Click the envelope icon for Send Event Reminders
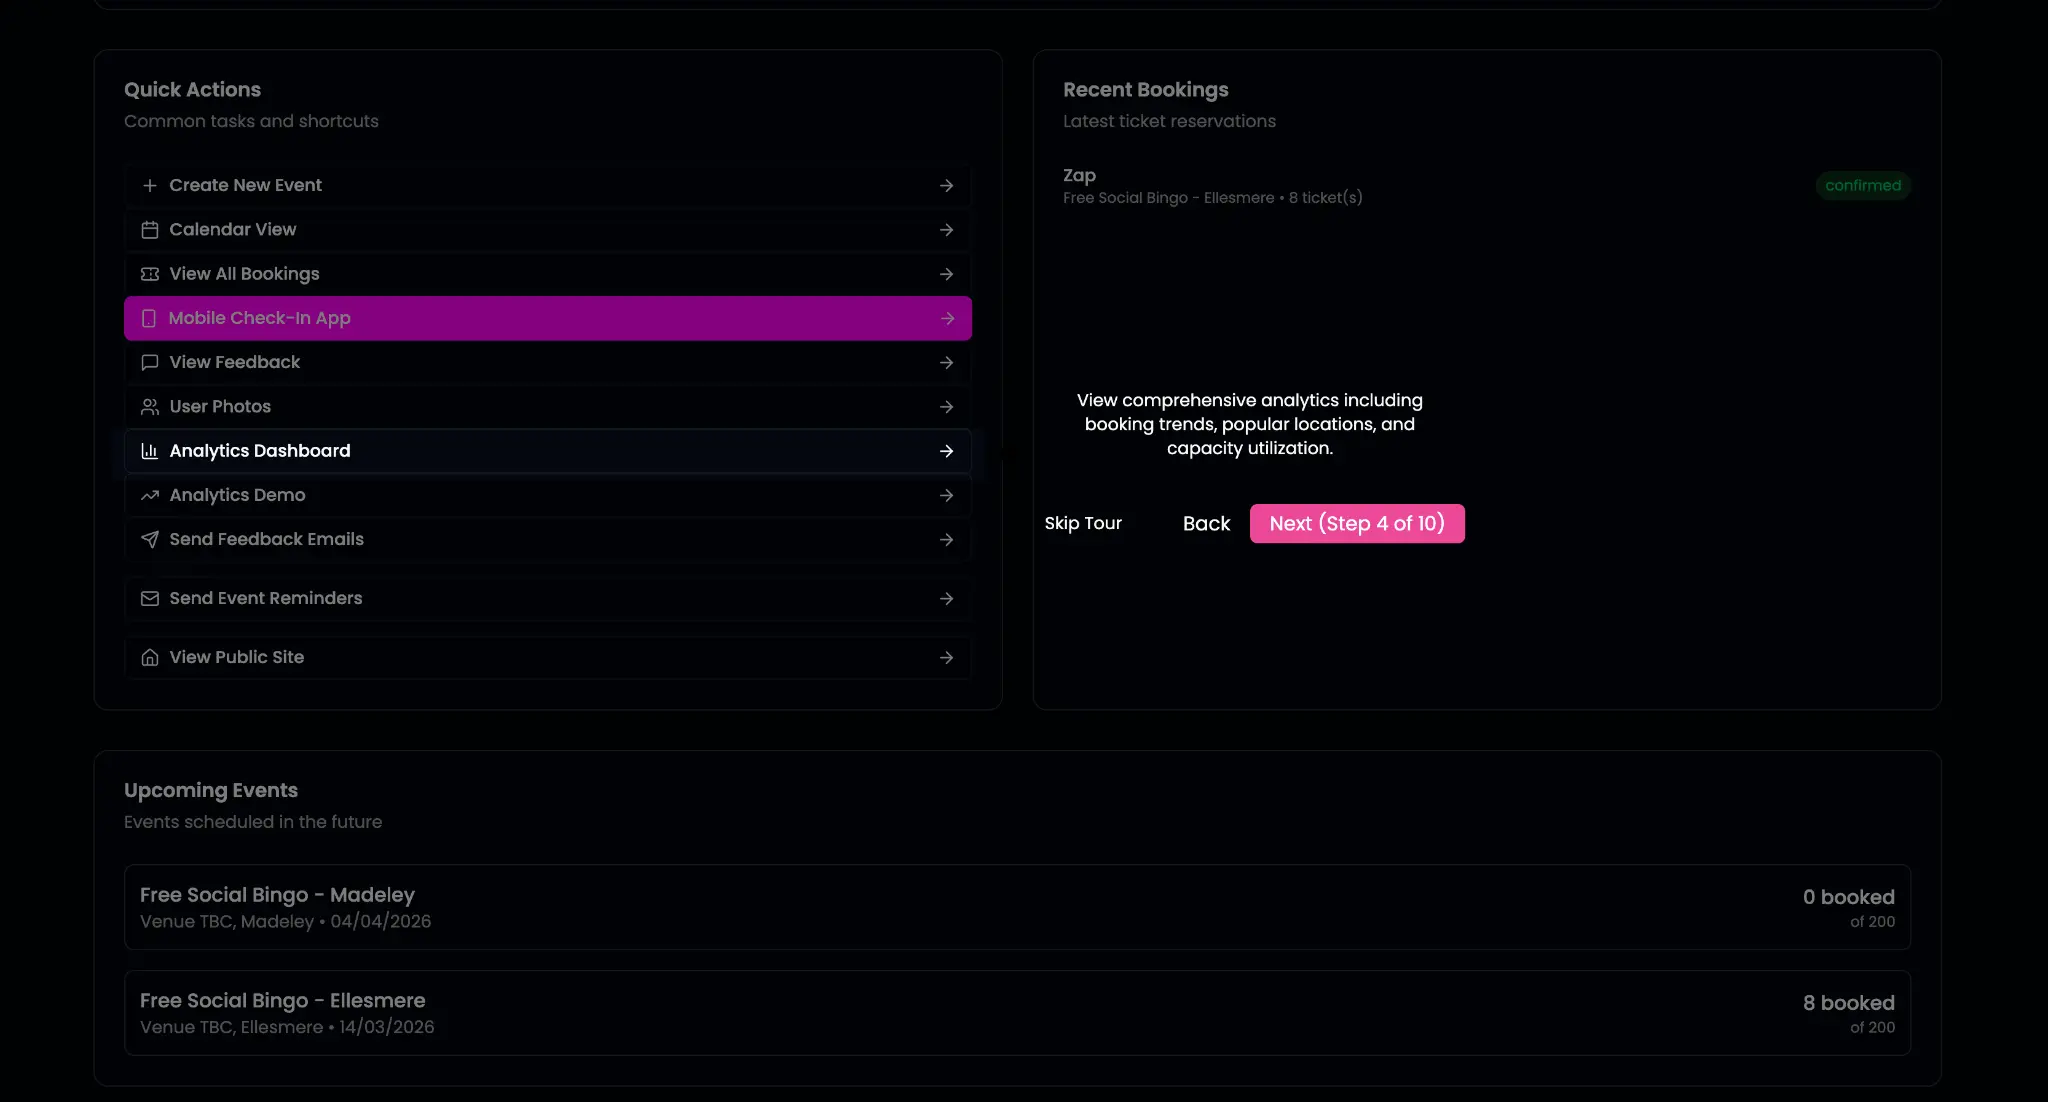The width and height of the screenshot is (2048, 1102). [150, 599]
